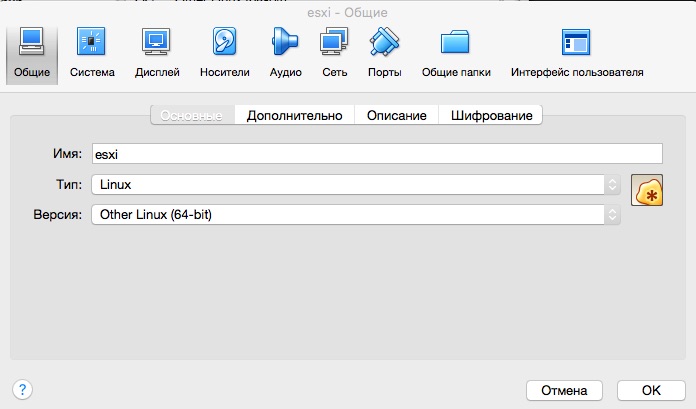Expand the Версия dropdown
This screenshot has width=696, height=409.
point(355,215)
